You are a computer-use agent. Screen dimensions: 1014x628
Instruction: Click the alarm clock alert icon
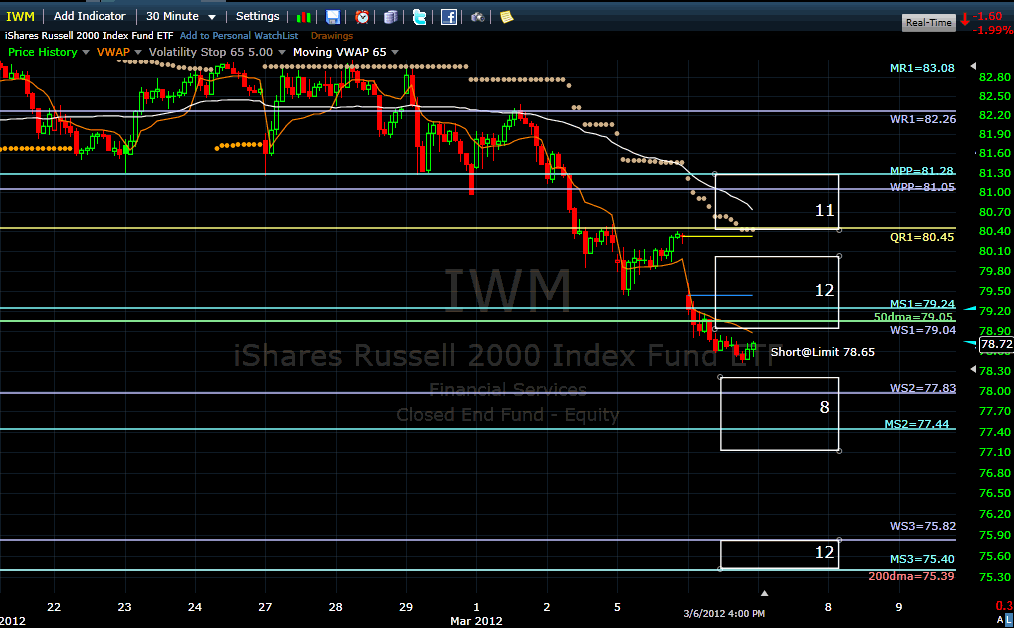coord(362,17)
